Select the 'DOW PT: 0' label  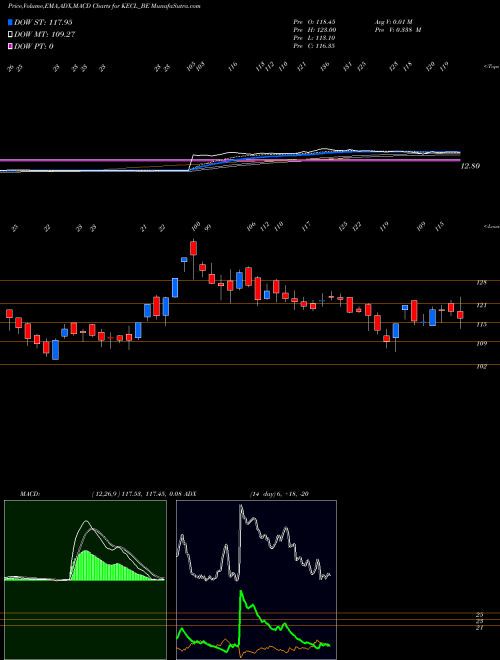[x=34, y=46]
